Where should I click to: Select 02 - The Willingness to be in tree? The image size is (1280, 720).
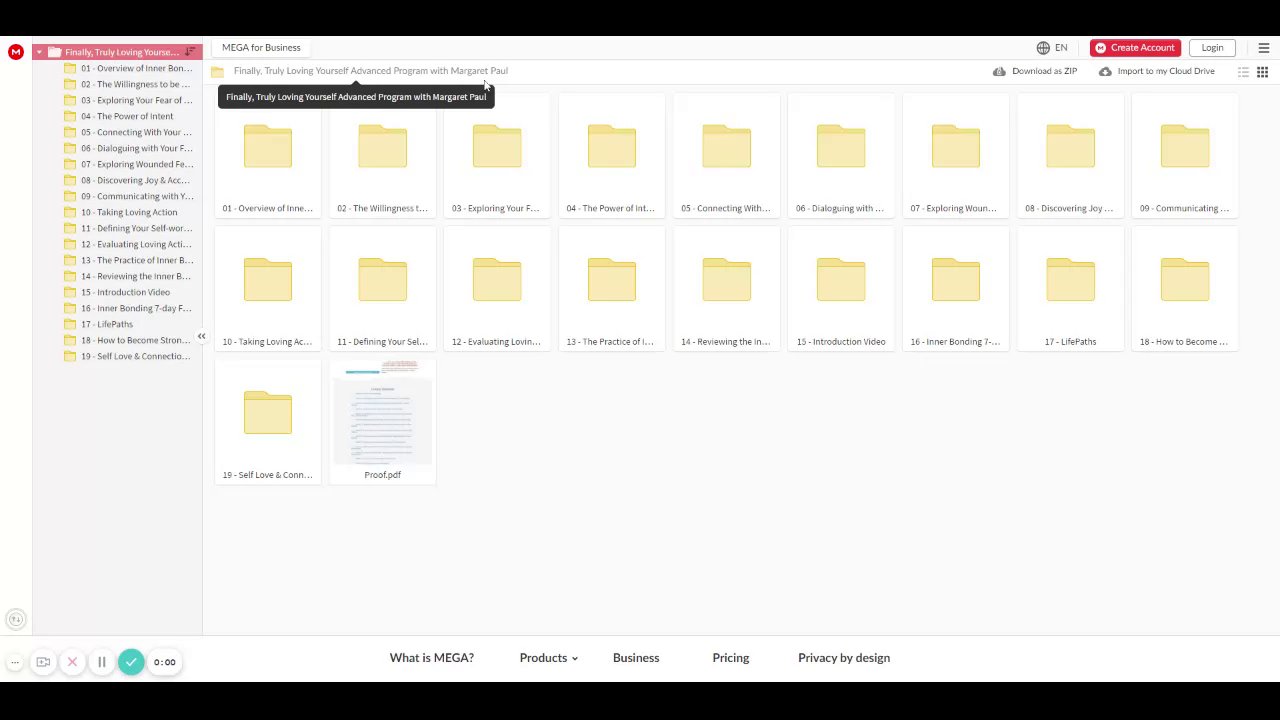coord(128,84)
